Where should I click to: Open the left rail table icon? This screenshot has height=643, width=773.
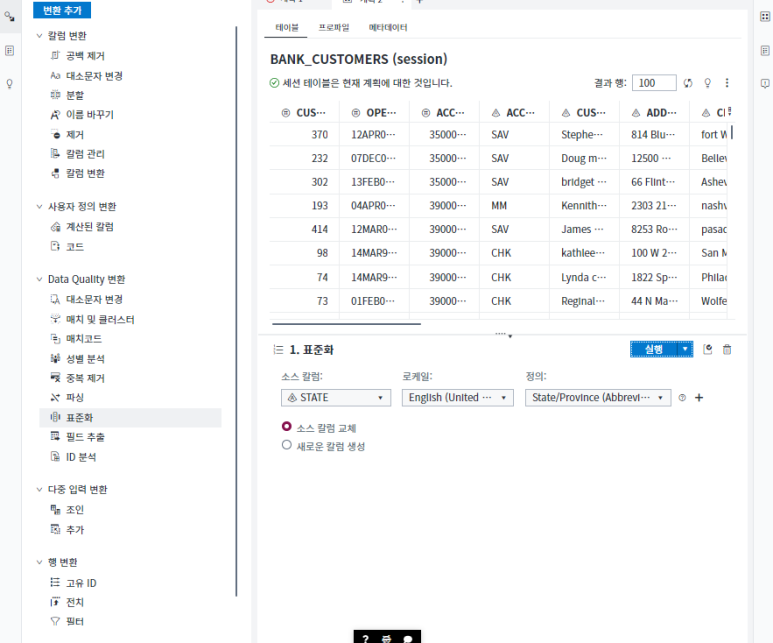click(9, 50)
